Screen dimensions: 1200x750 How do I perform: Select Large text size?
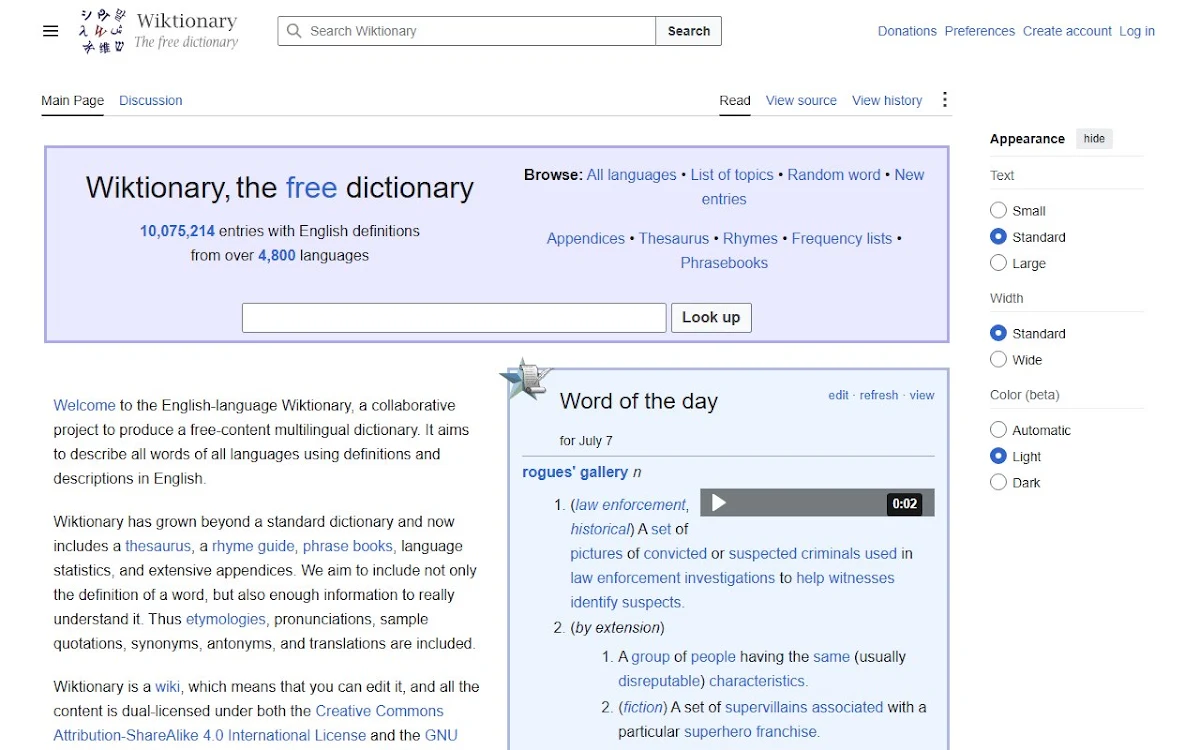[998, 263]
